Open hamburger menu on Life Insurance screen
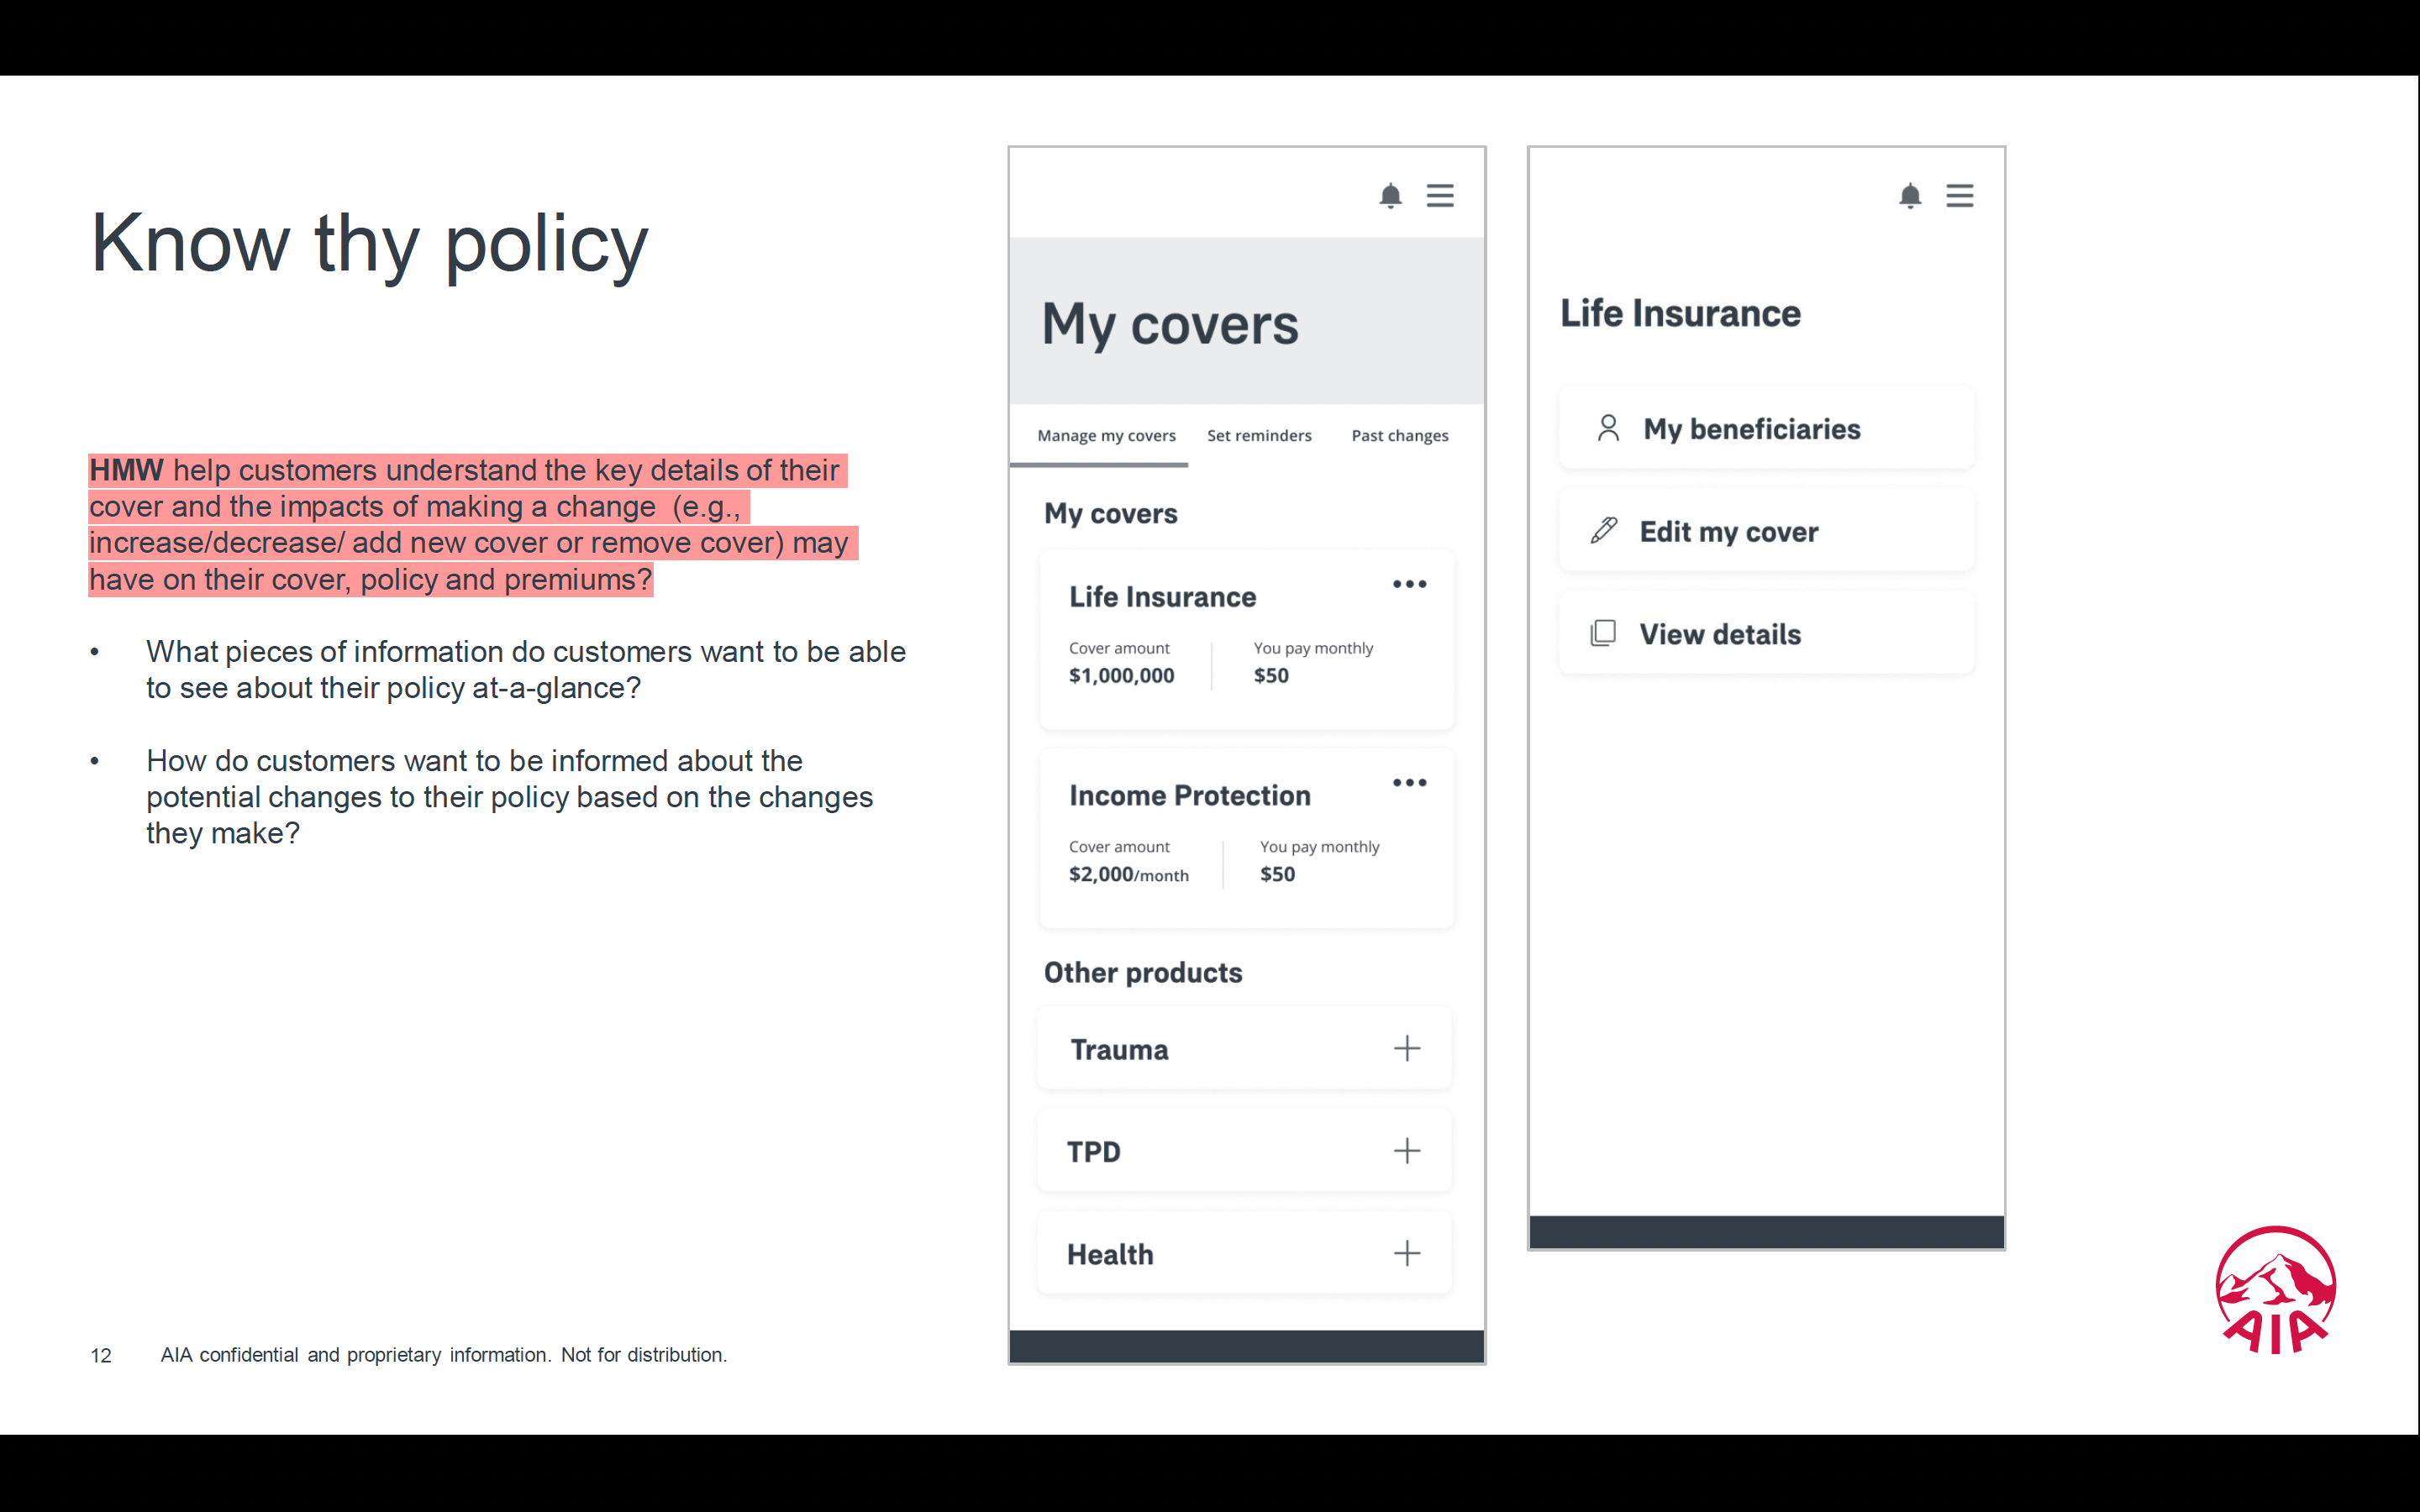This screenshot has height=1512, width=2420. click(1960, 195)
